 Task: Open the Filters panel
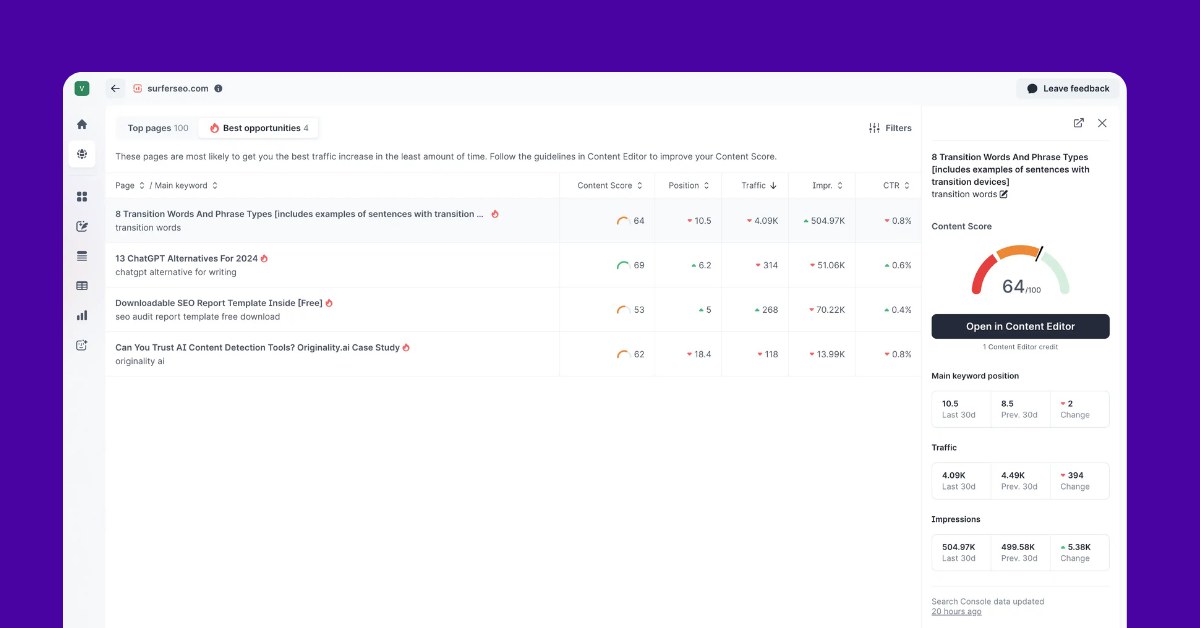(890, 128)
